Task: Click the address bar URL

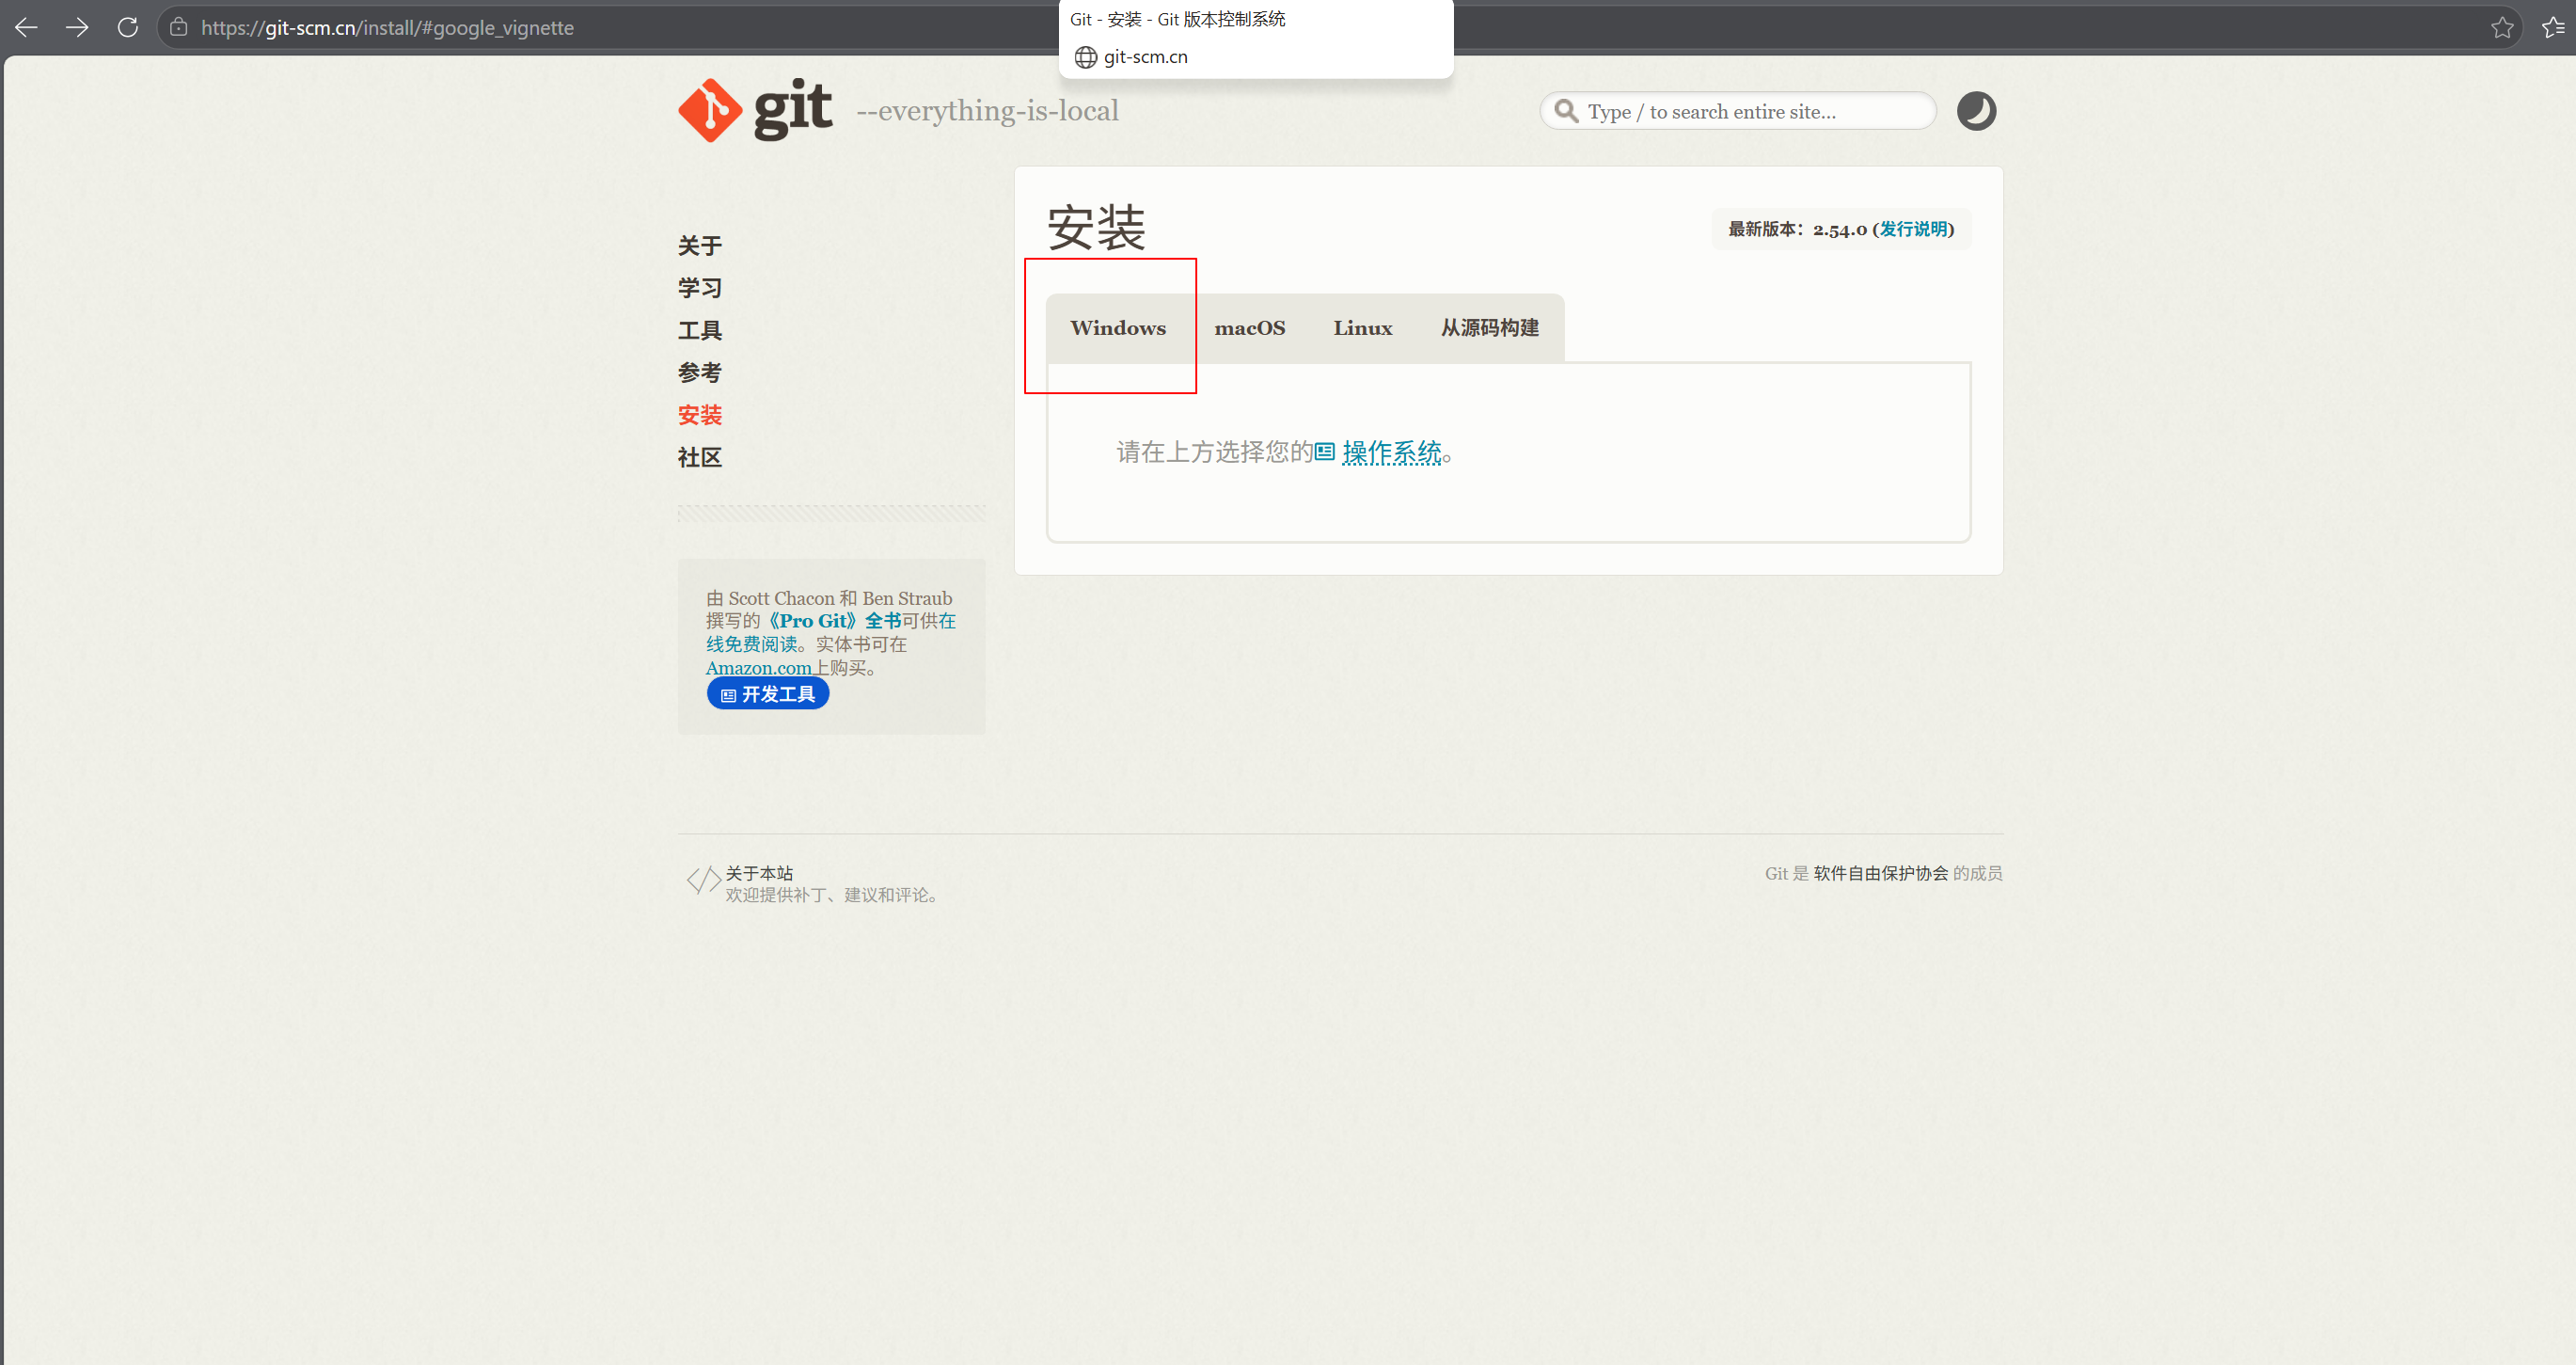Action: tap(387, 28)
